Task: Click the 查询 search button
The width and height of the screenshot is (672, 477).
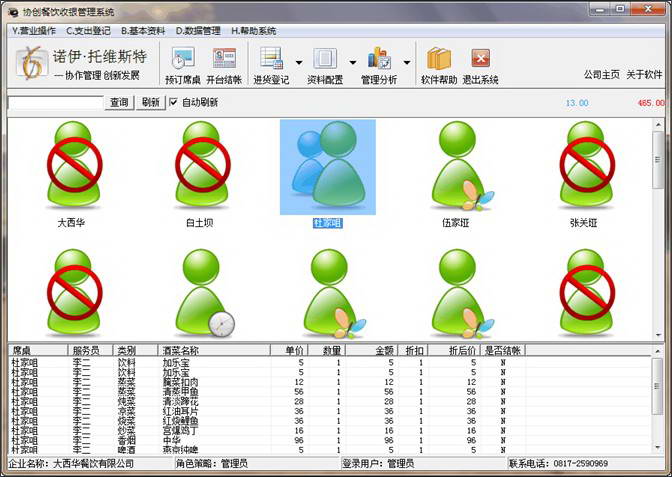Action: pos(119,102)
